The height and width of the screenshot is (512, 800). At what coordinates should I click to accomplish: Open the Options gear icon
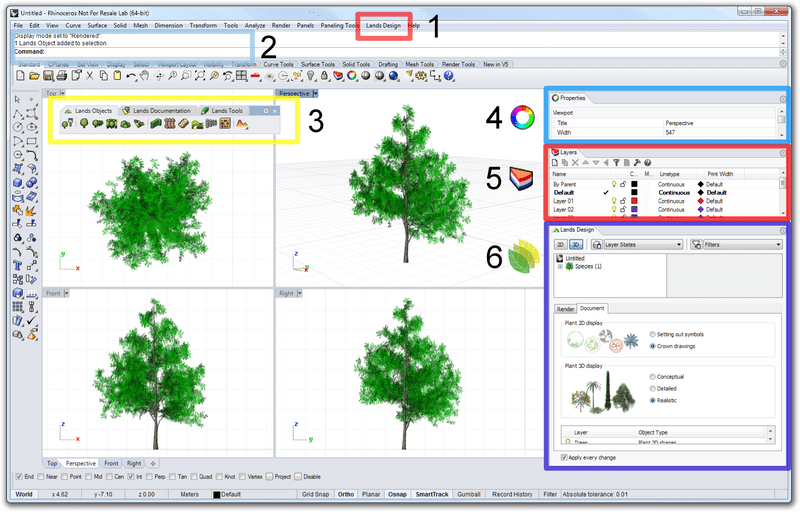coord(421,76)
